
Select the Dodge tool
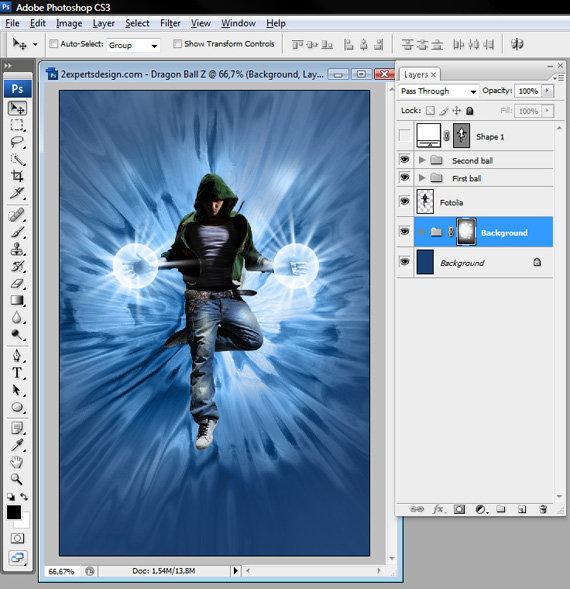coord(17,334)
